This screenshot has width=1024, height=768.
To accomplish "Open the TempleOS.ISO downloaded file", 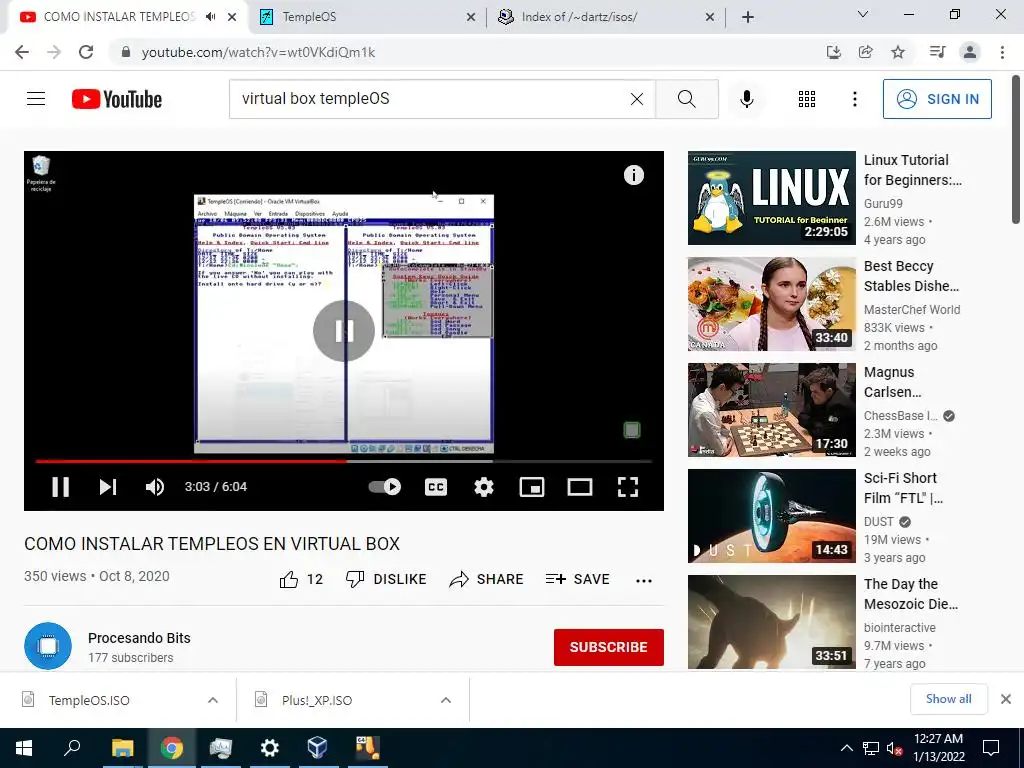I will (x=89, y=700).
